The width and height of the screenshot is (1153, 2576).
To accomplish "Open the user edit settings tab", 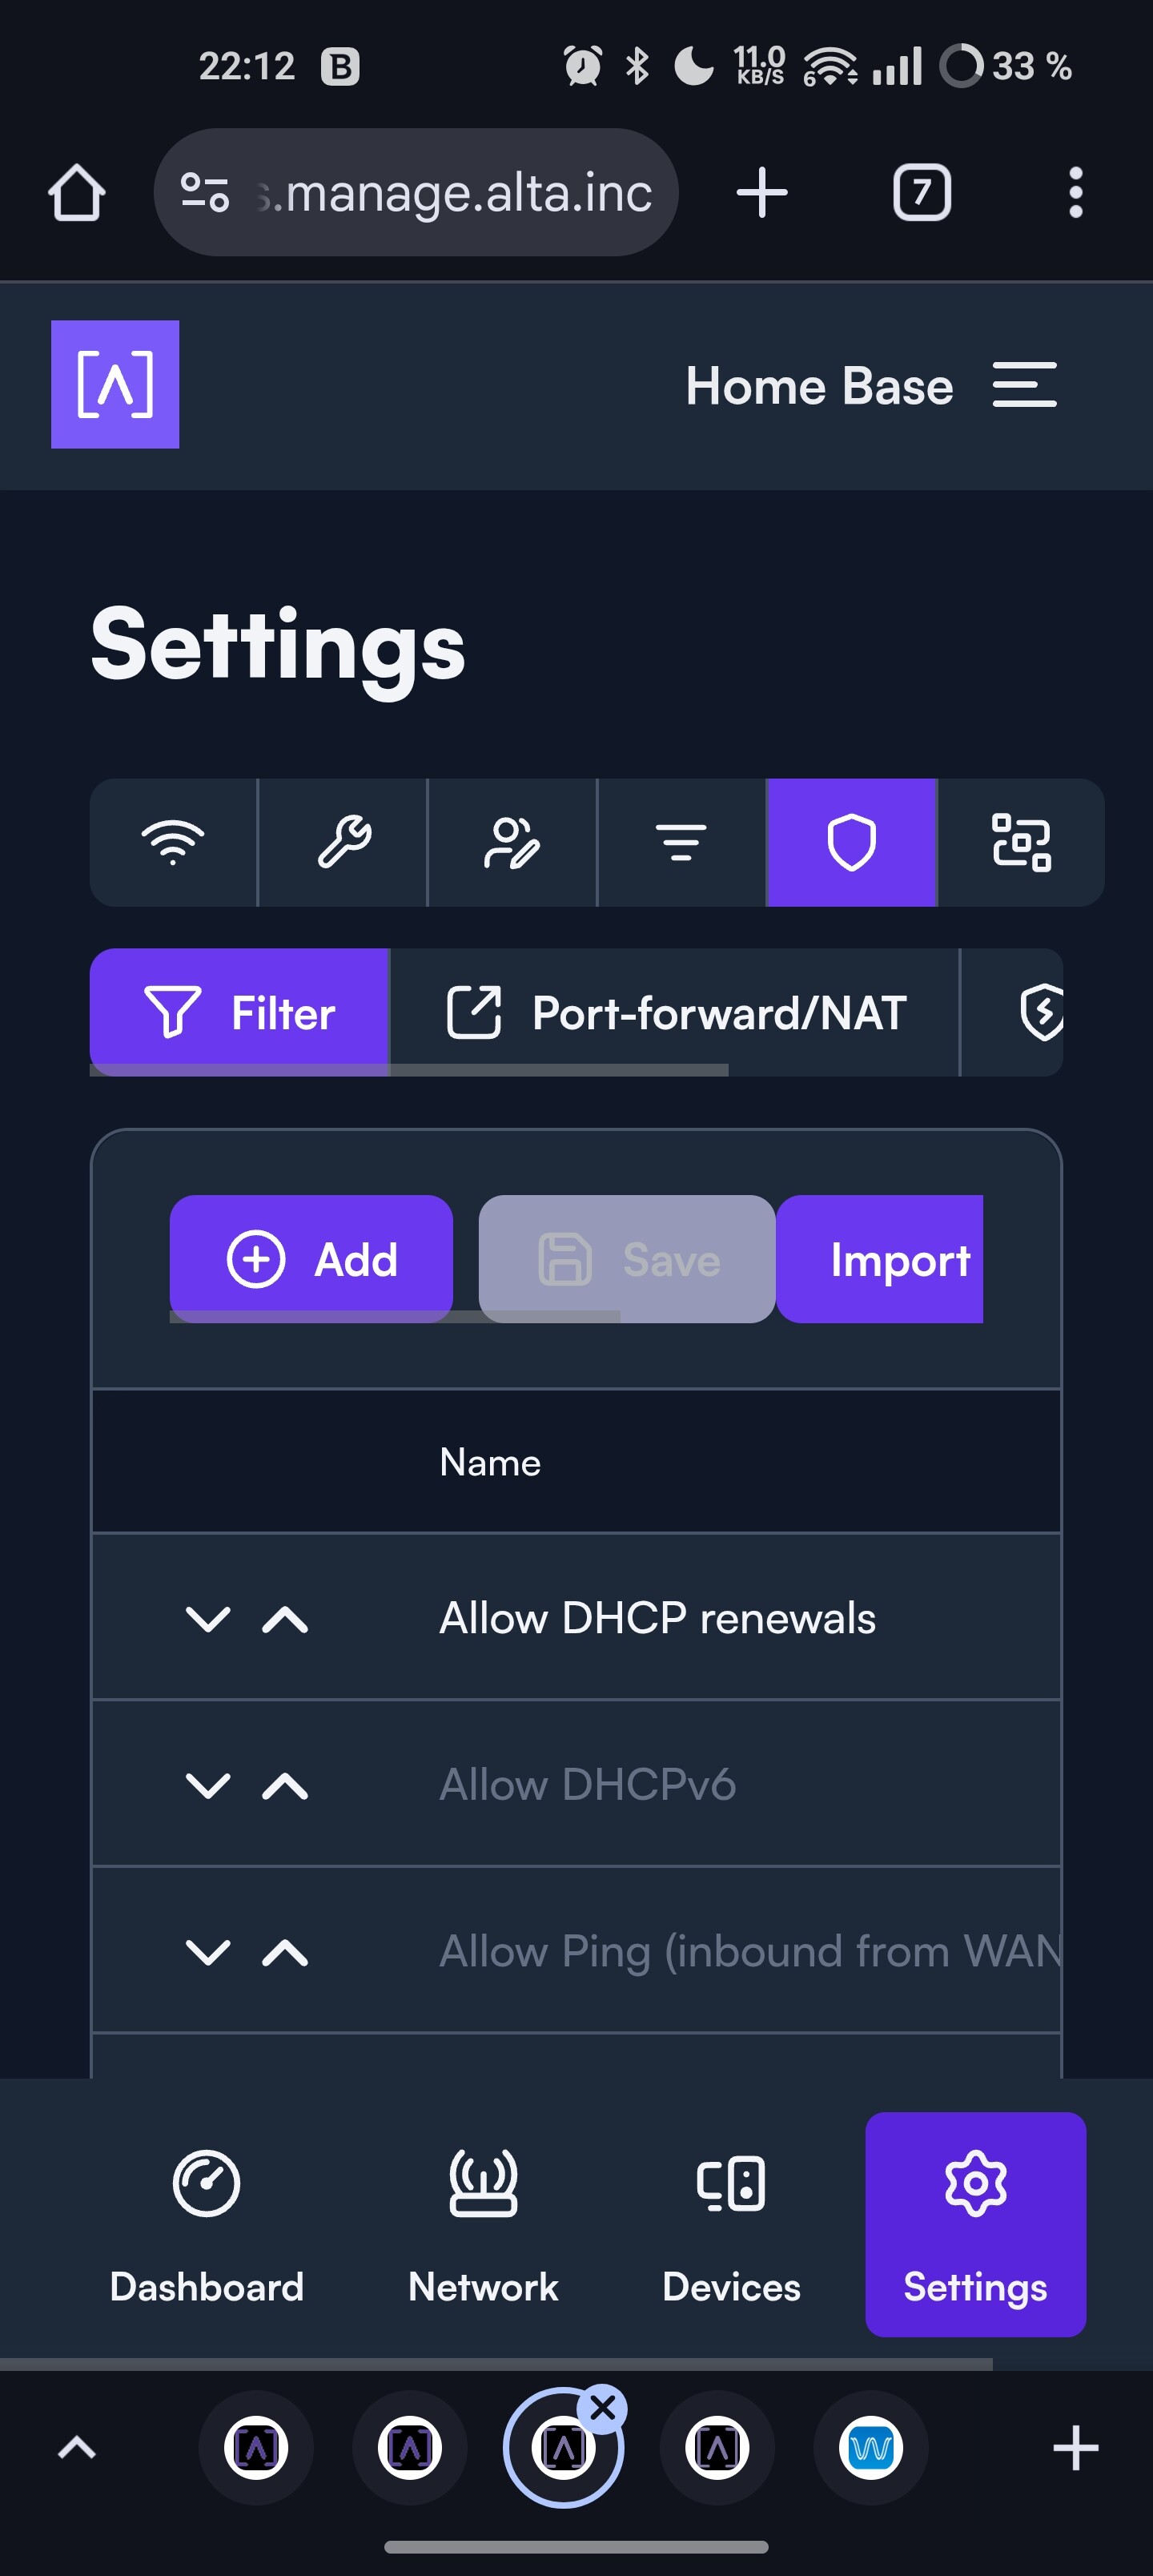I will pyautogui.click(x=512, y=842).
